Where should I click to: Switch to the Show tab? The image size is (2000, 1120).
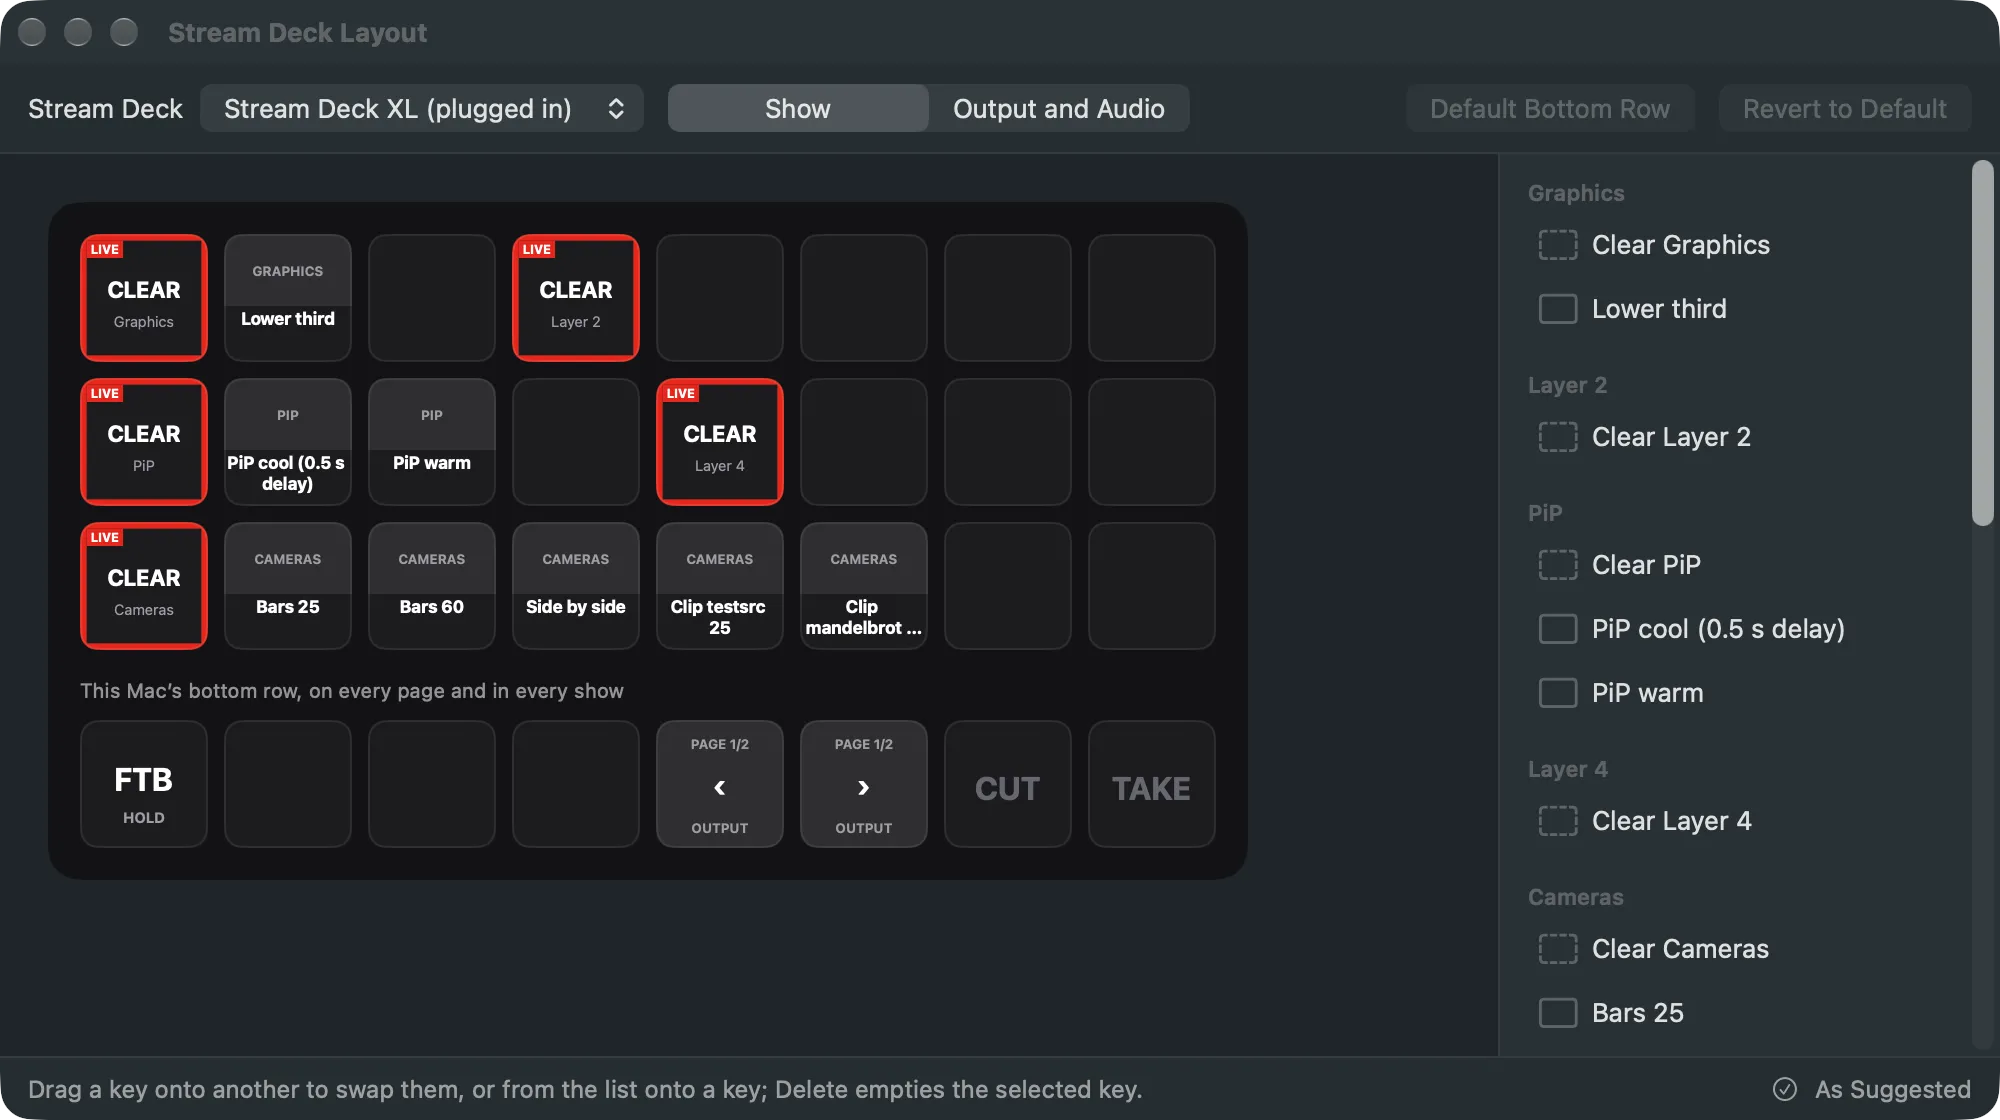[798, 108]
